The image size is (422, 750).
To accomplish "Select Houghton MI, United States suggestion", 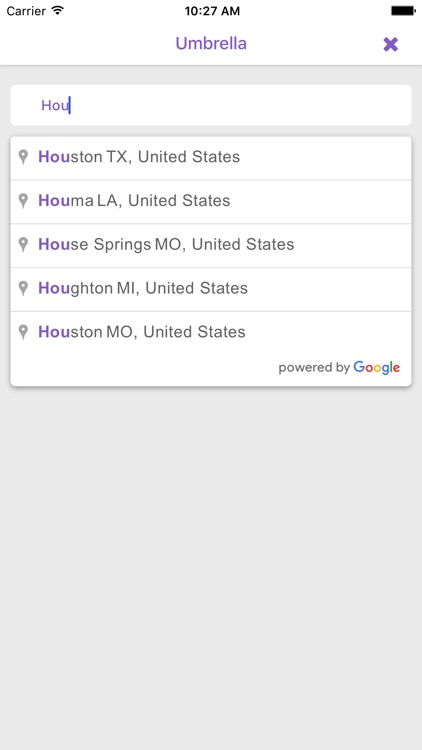I will [211, 289].
